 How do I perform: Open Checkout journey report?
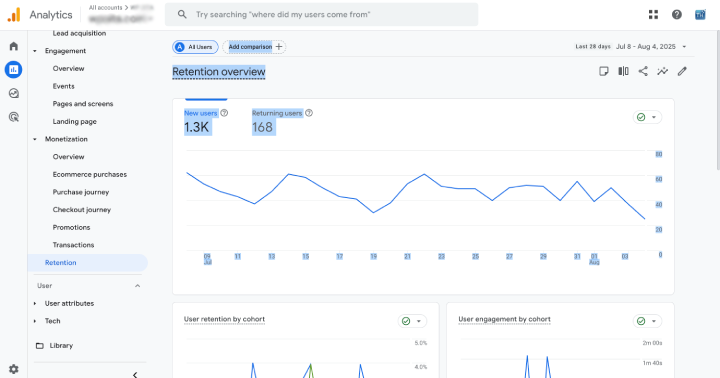pos(82,210)
